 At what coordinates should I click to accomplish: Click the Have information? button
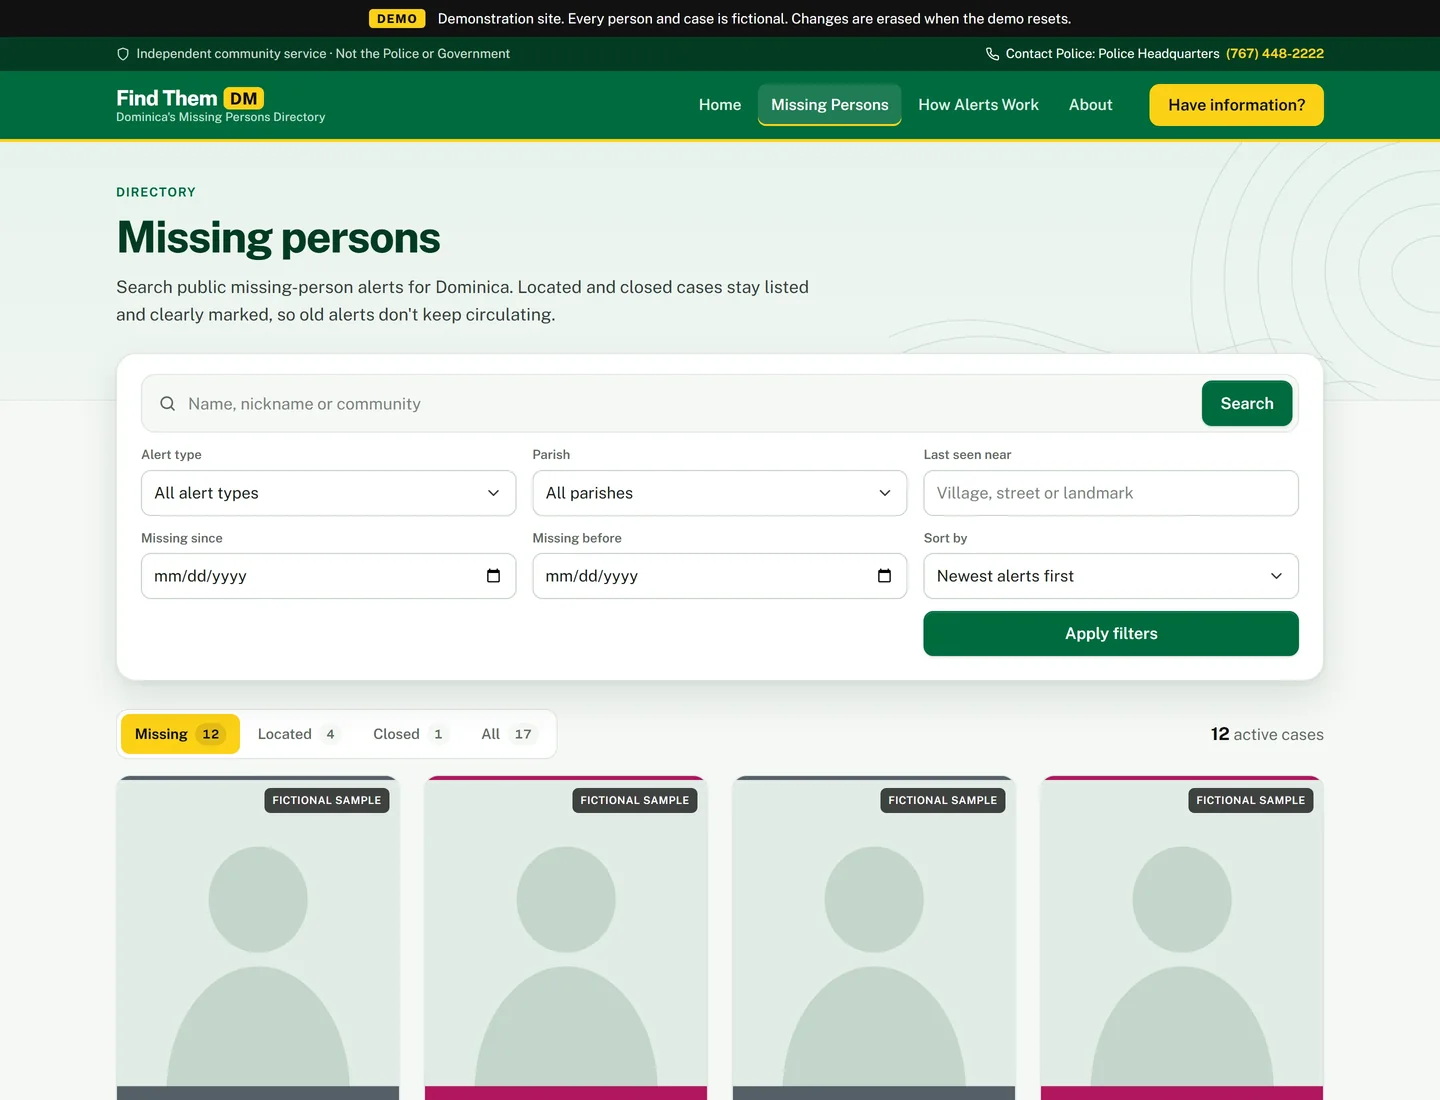click(x=1236, y=105)
